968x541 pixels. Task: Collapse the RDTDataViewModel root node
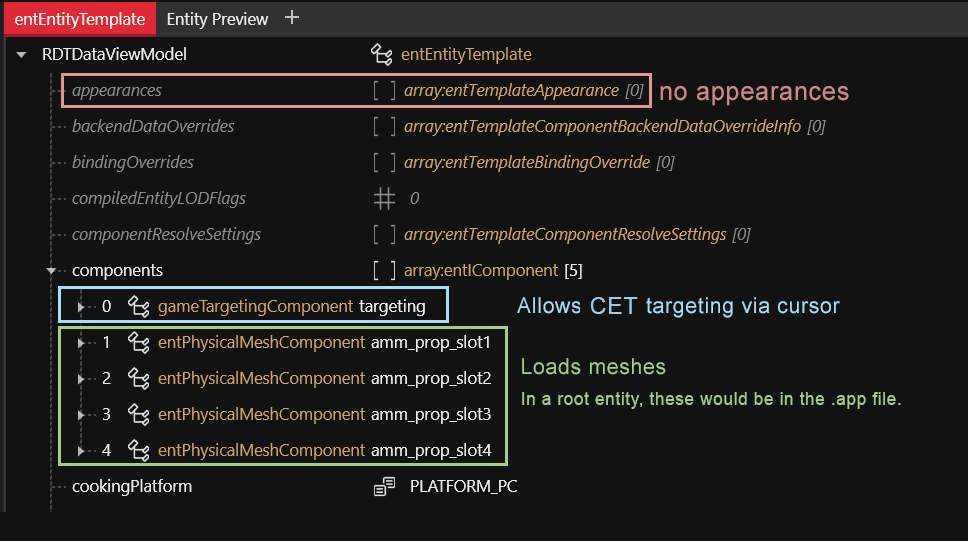[21, 54]
